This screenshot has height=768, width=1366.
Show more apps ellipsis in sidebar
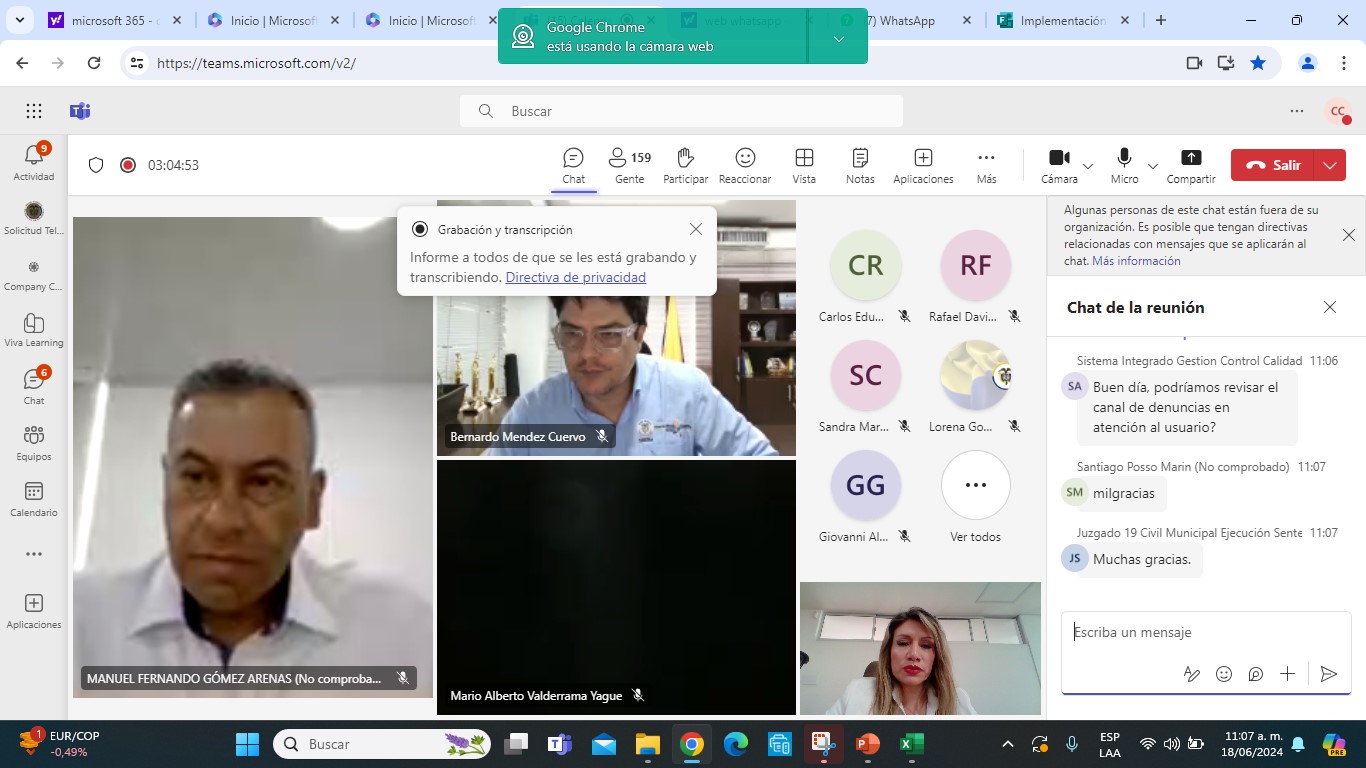coord(34,554)
